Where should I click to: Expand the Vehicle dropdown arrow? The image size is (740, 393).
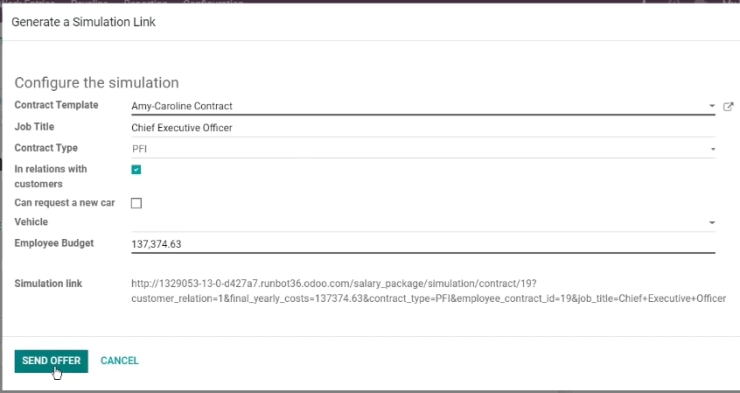point(712,223)
